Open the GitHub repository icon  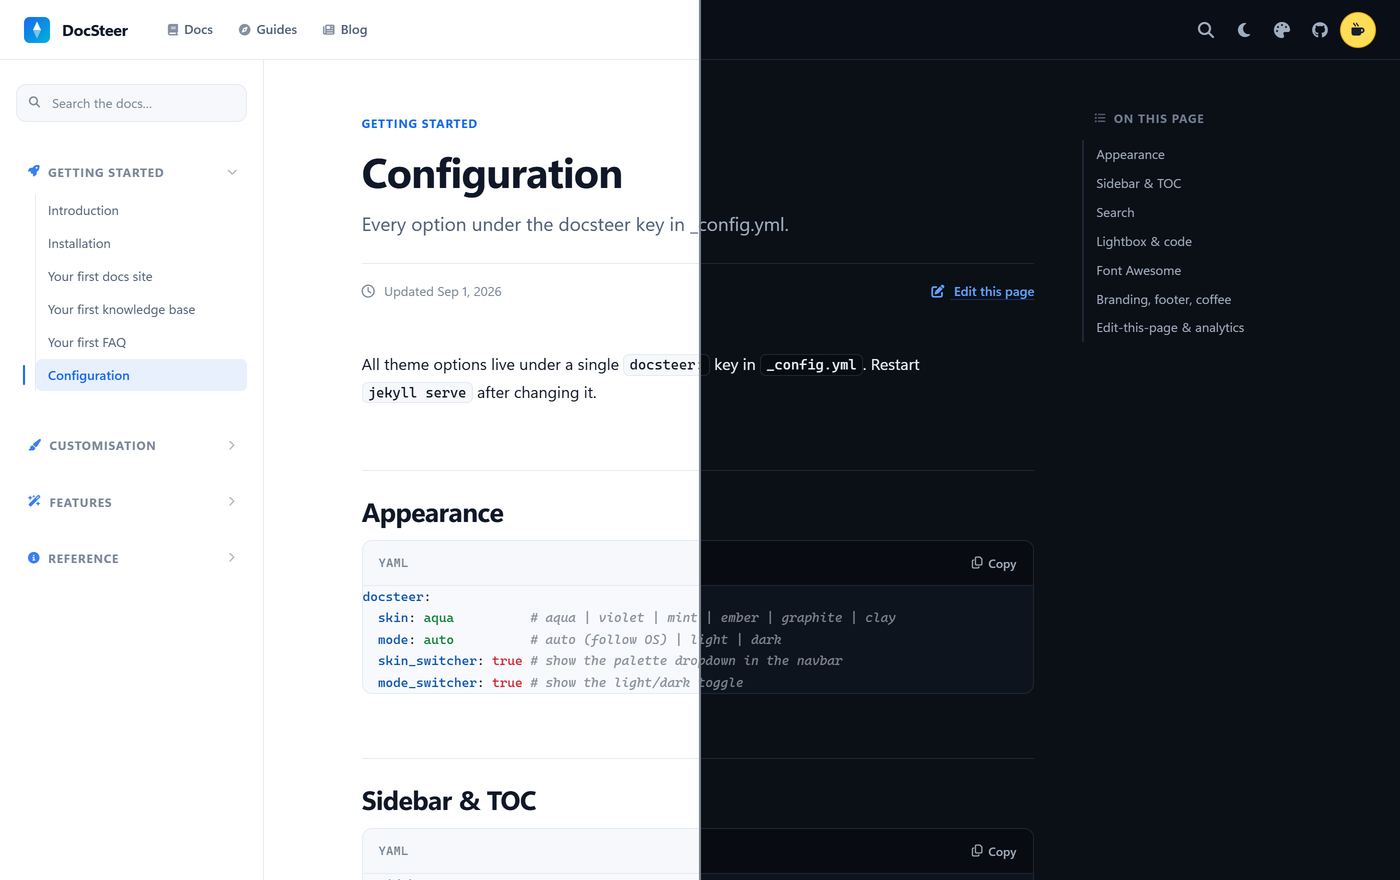click(1320, 30)
